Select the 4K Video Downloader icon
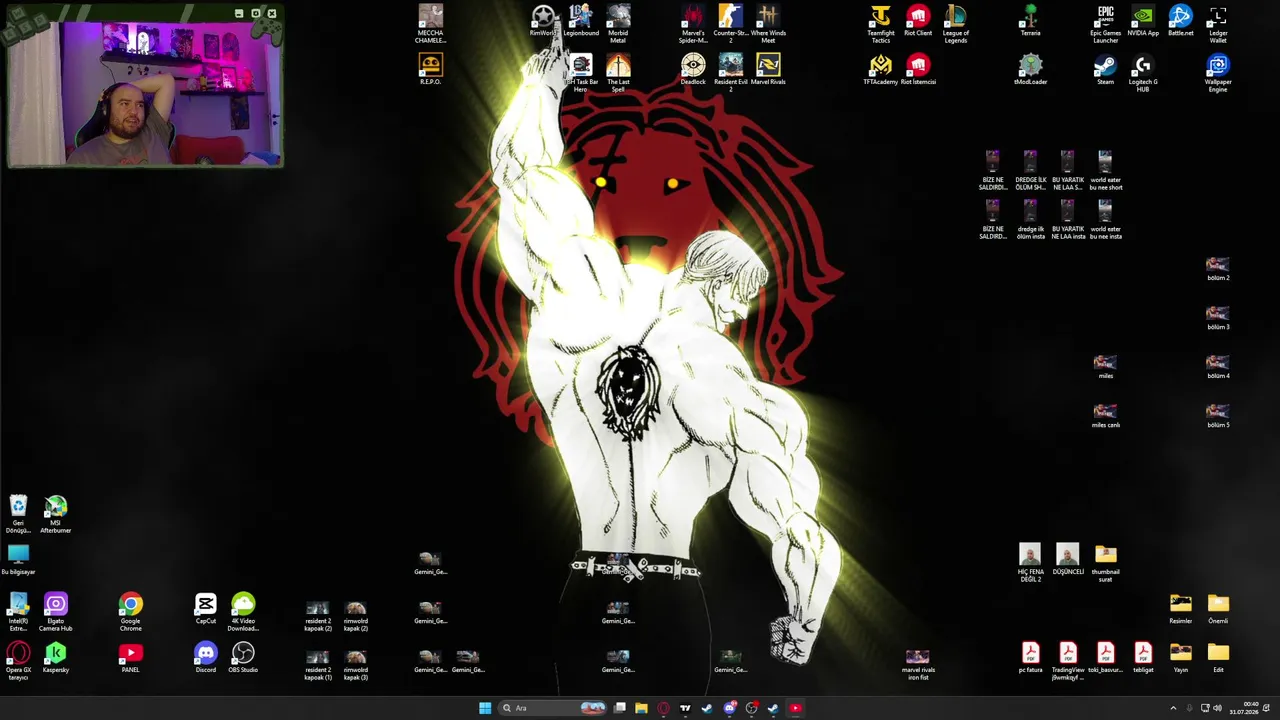The height and width of the screenshot is (720, 1280). (243, 612)
